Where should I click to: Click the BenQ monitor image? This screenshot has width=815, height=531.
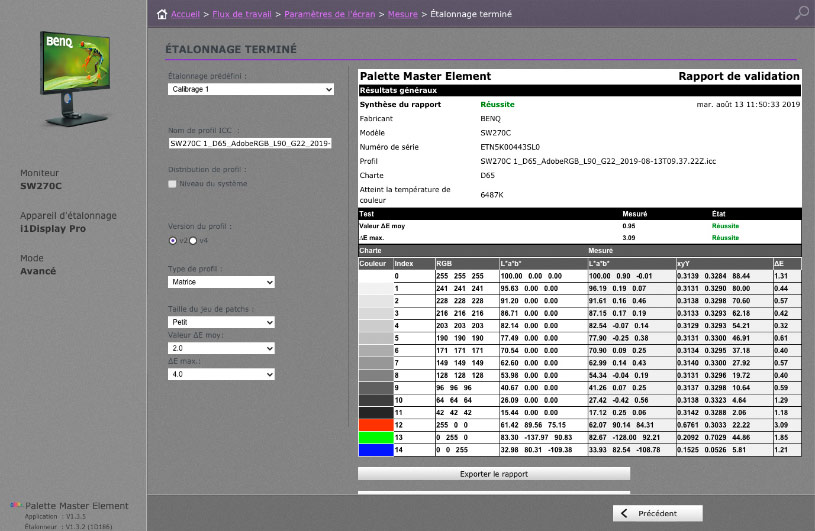tap(76, 78)
